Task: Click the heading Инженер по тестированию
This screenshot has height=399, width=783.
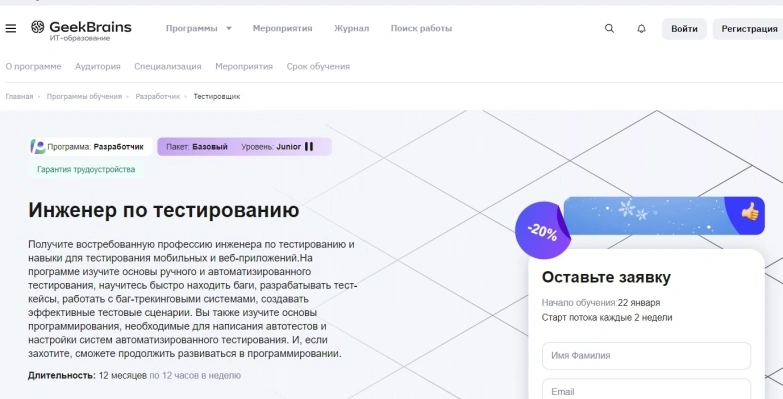Action: coord(164,210)
